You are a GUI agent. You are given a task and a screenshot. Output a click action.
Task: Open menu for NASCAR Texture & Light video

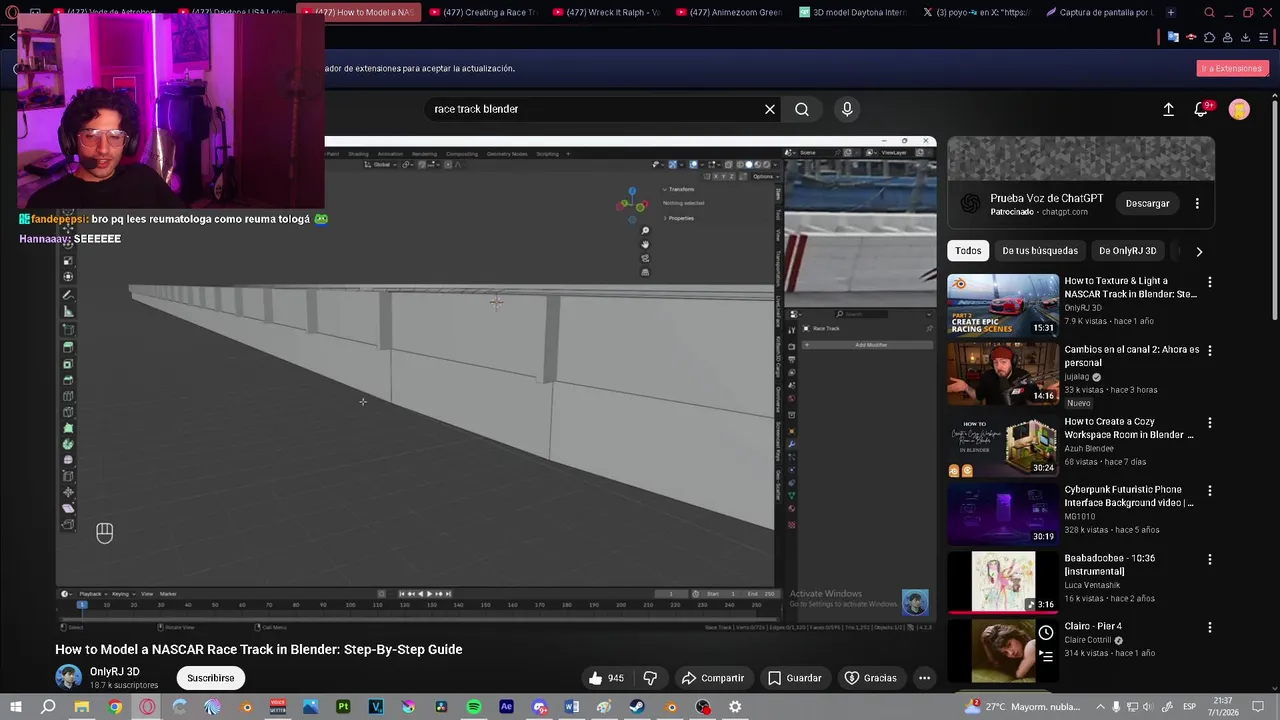tap(1210, 282)
